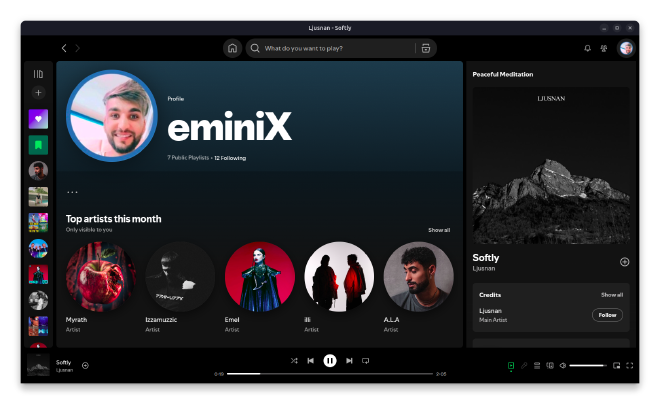The height and width of the screenshot is (404, 660).
Task: Navigate back with the left arrow
Action: [x=65, y=48]
